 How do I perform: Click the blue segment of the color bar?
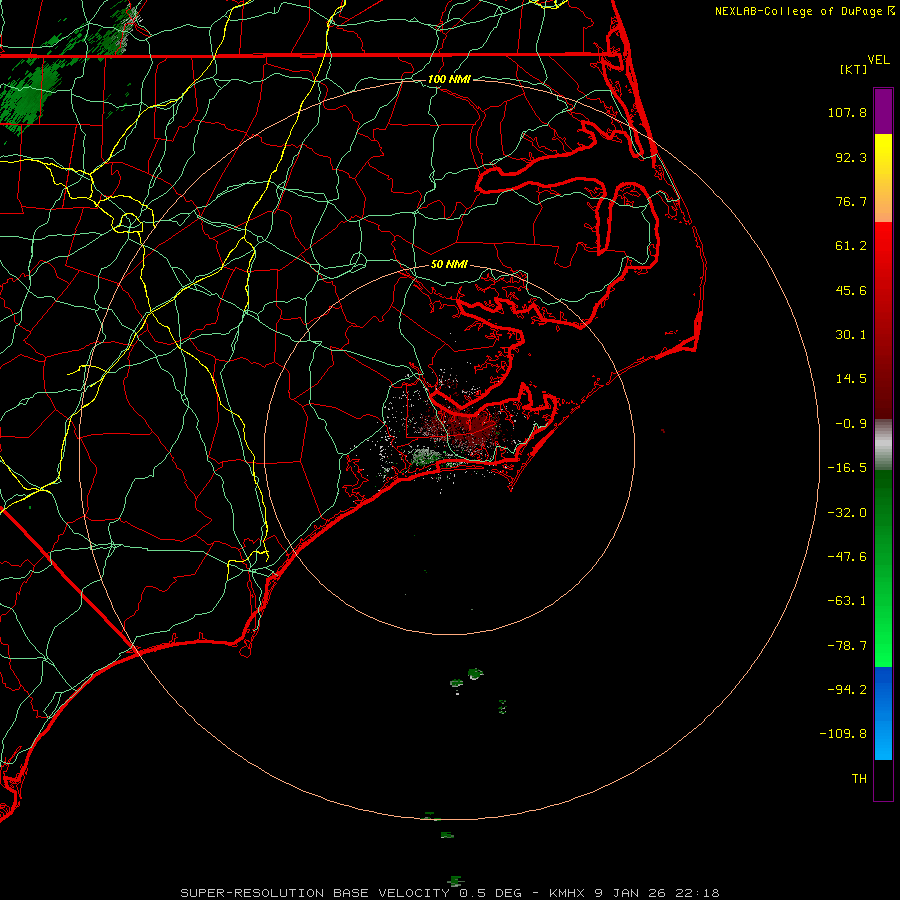(x=883, y=713)
